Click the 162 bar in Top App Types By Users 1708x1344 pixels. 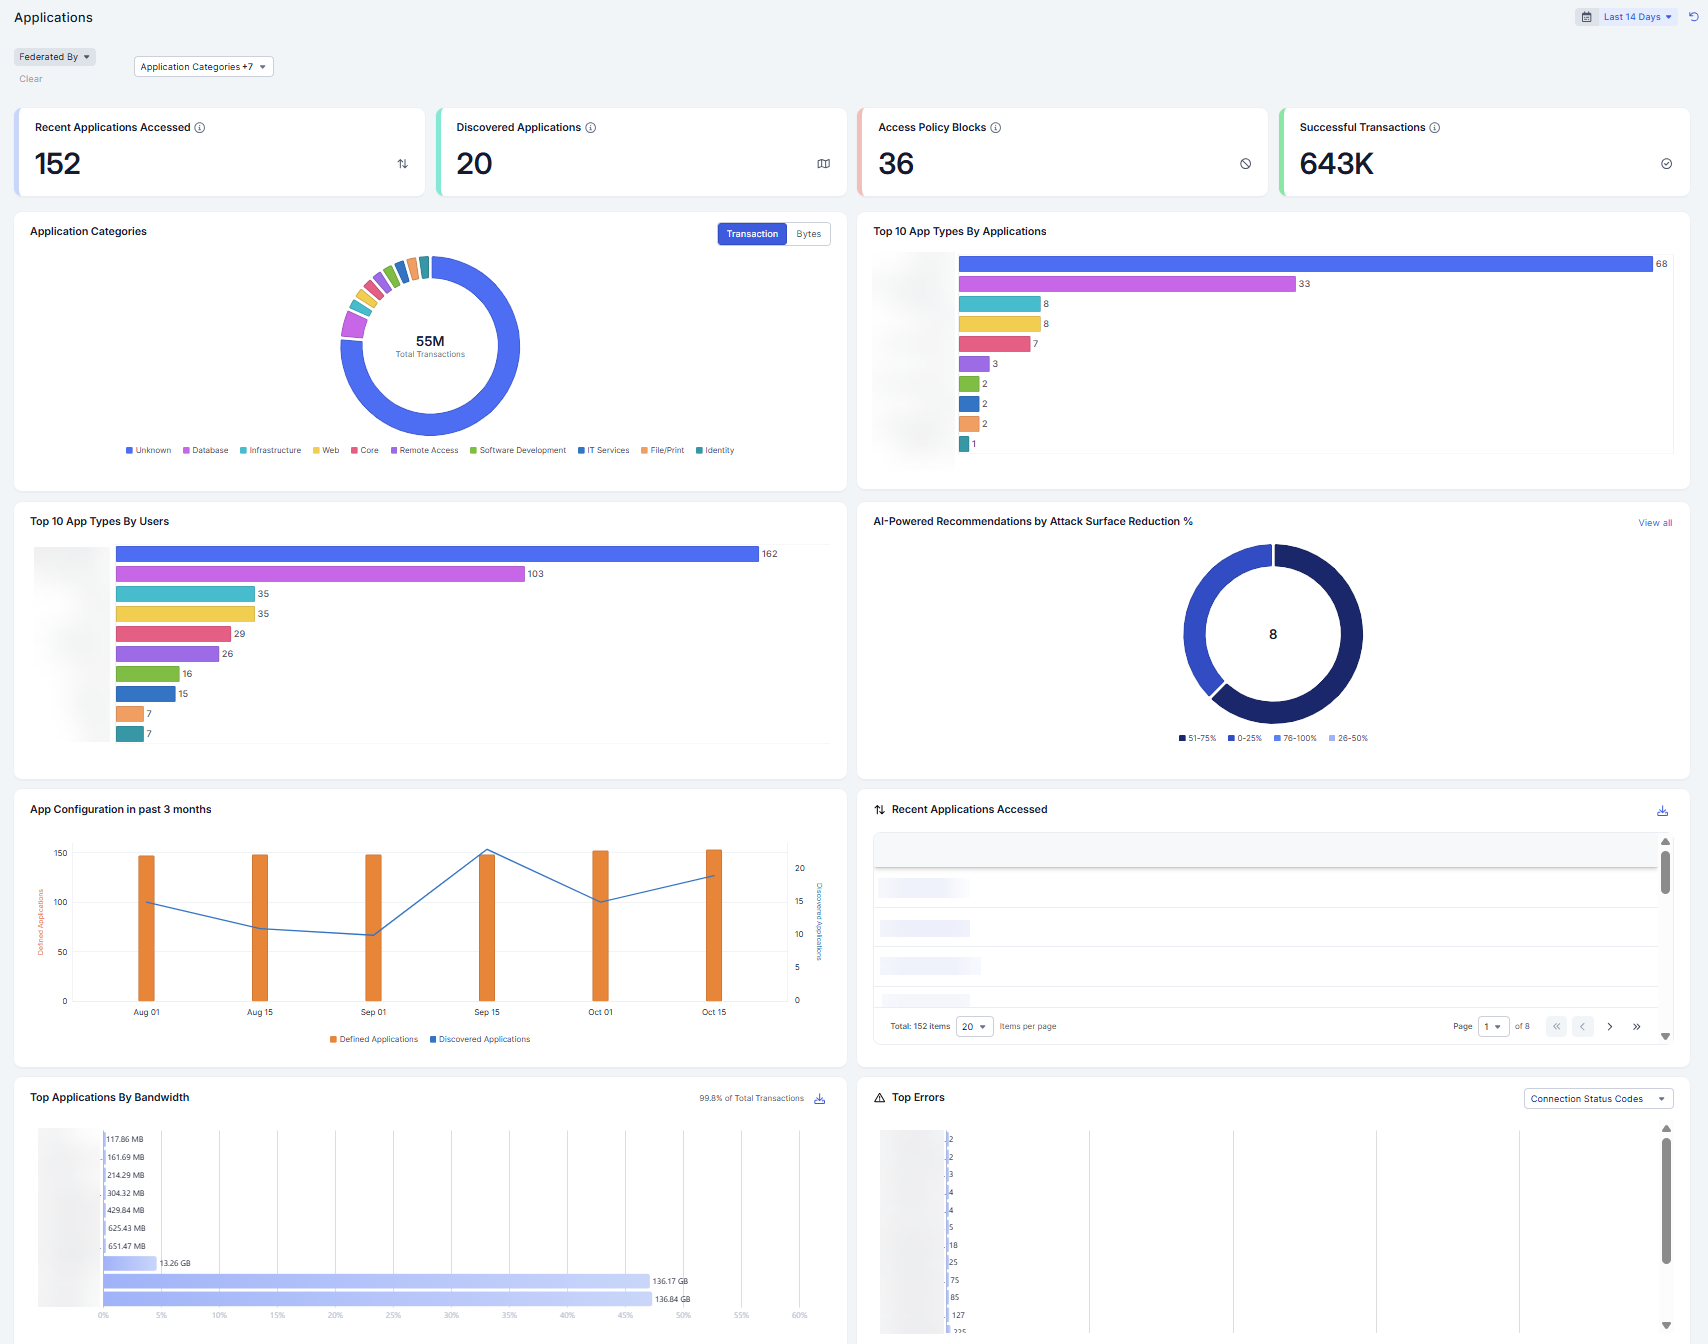[x=437, y=554]
